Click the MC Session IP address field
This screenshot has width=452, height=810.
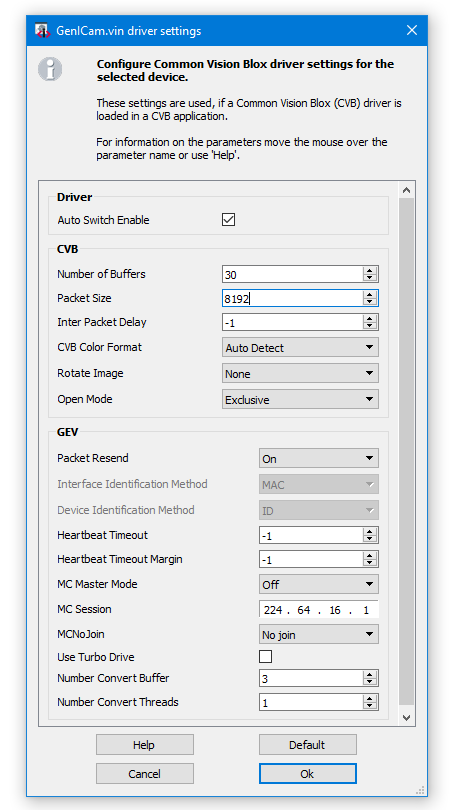click(319, 610)
